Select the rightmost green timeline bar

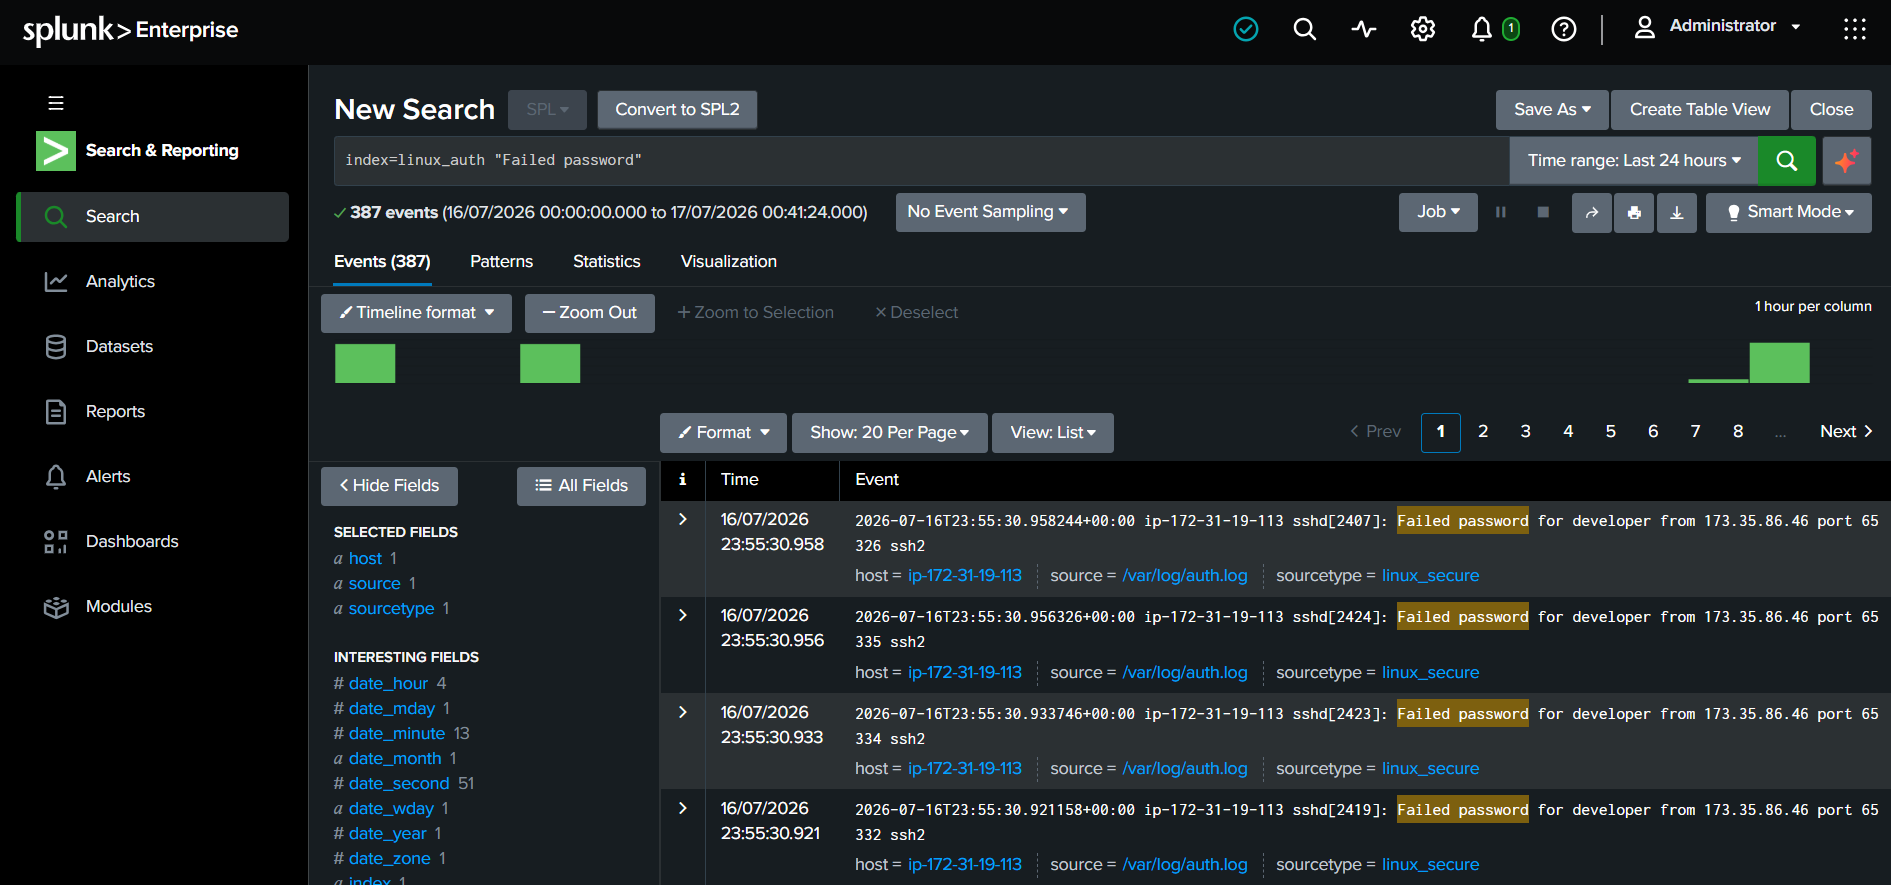click(1779, 363)
